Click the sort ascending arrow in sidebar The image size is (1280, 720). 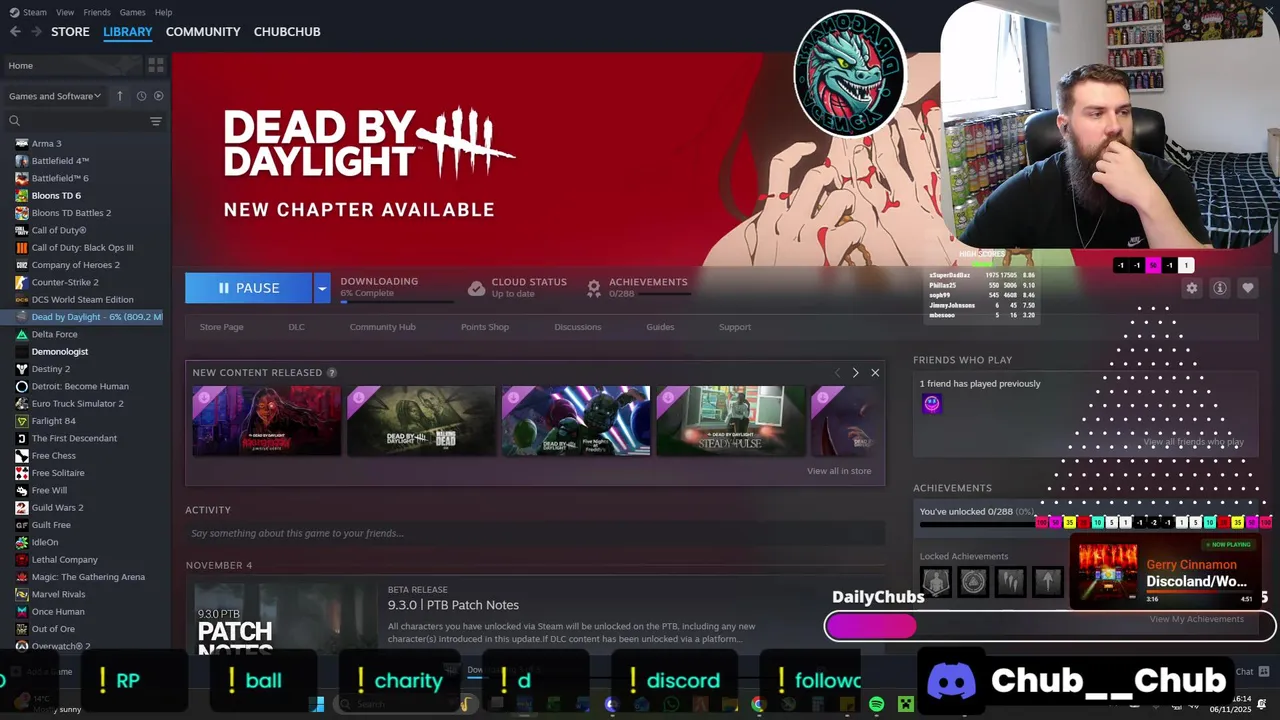[120, 96]
